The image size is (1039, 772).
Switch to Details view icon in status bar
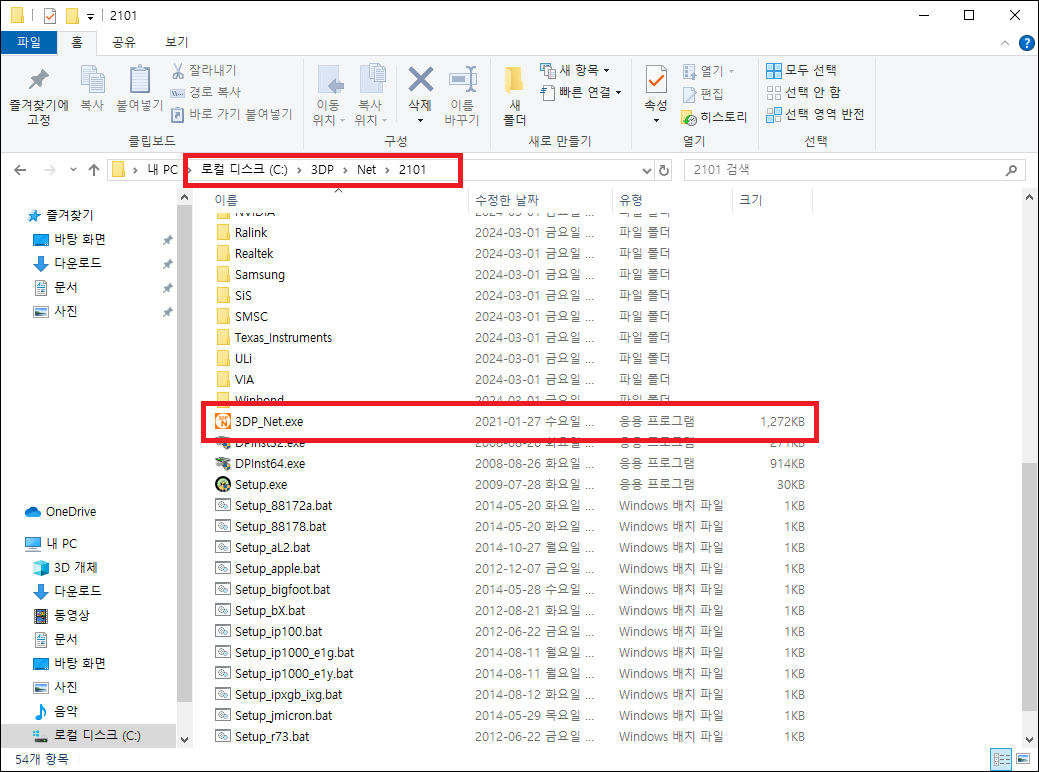tap(1001, 759)
